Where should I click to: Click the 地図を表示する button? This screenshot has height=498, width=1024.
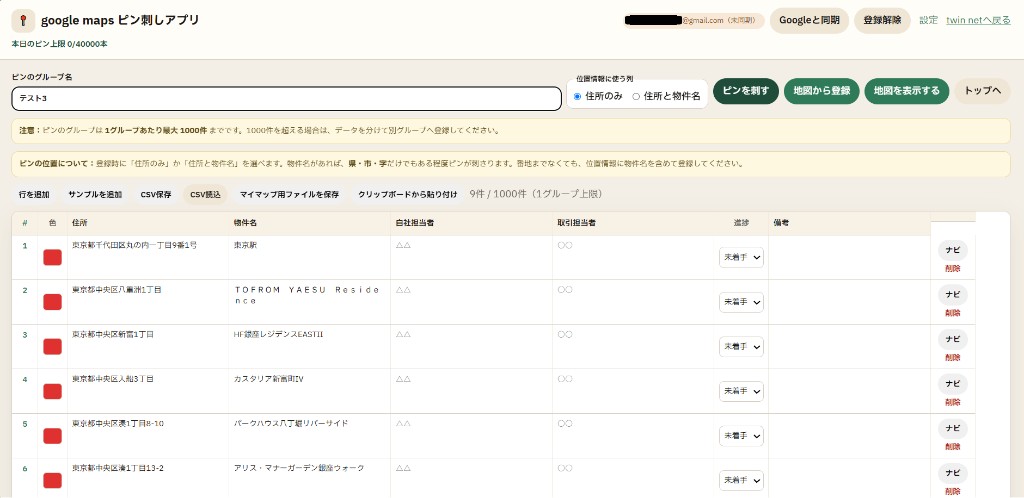pyautogui.click(x=906, y=91)
